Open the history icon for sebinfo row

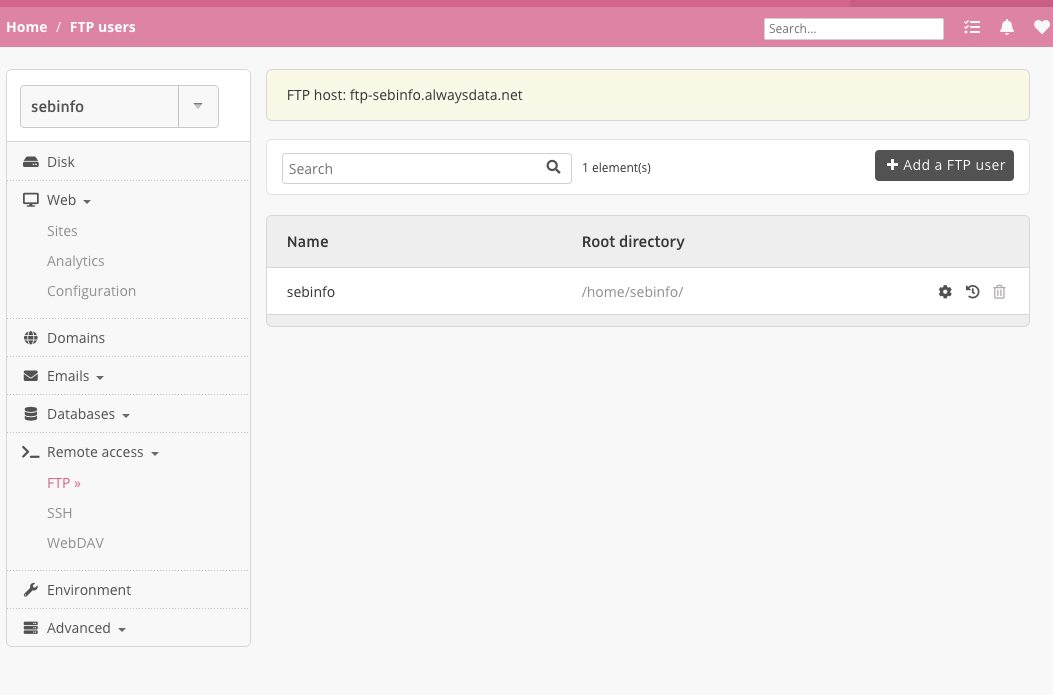tap(972, 292)
